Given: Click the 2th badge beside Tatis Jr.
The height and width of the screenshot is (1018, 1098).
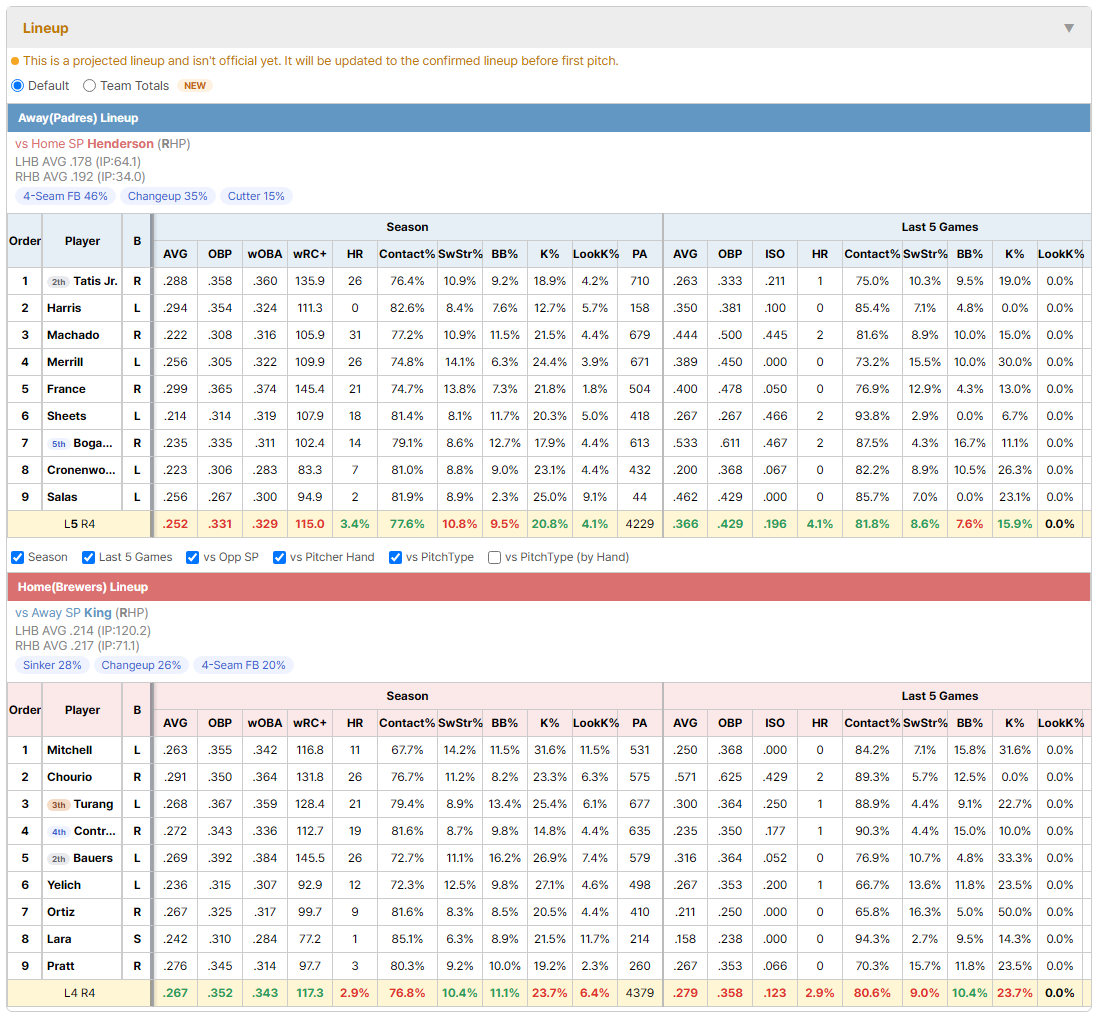Looking at the screenshot, I should click(58, 281).
